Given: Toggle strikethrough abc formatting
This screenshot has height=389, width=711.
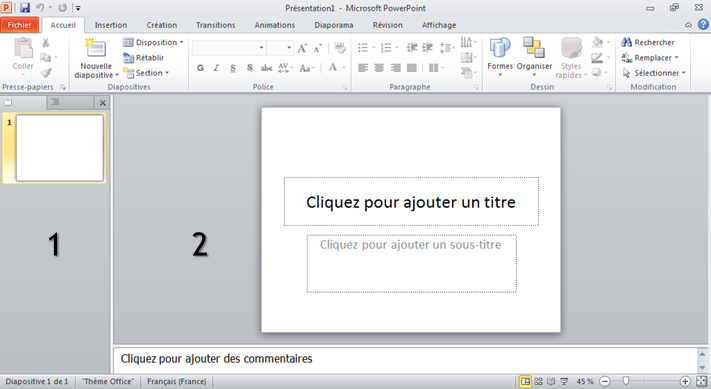Looking at the screenshot, I should pos(266,68).
